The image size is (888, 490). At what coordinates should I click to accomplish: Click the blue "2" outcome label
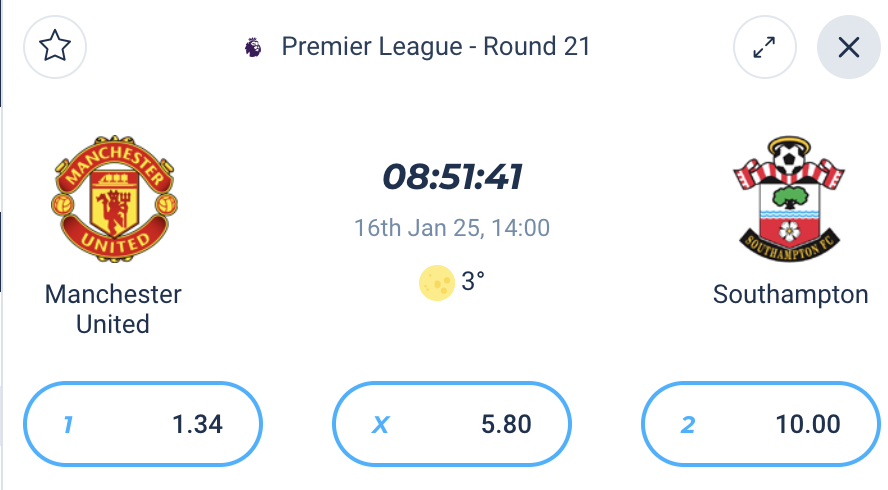tap(688, 424)
